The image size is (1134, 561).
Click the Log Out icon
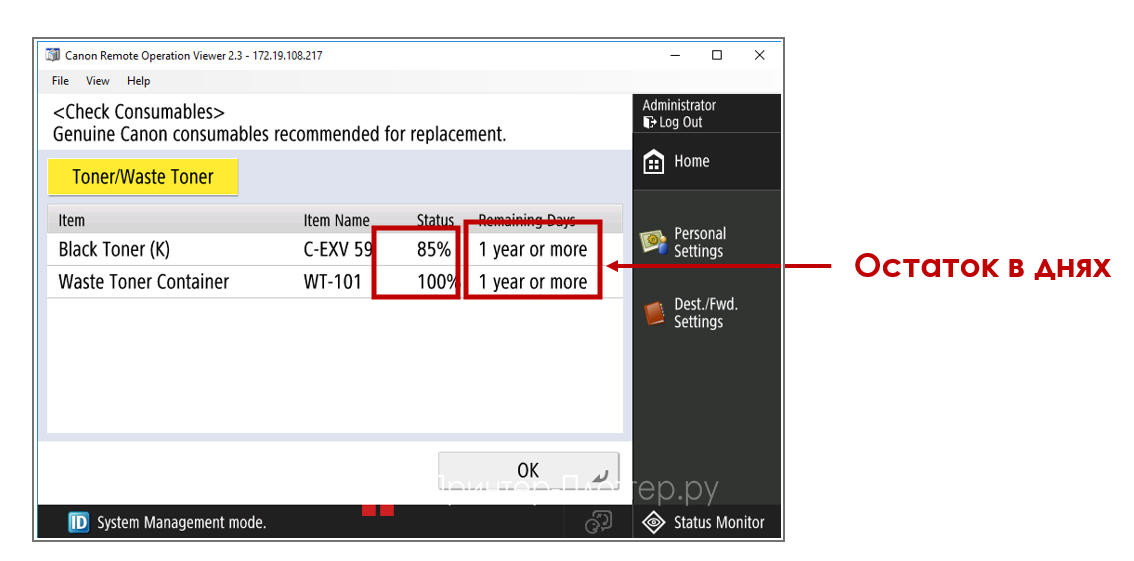pyautogui.click(x=649, y=123)
